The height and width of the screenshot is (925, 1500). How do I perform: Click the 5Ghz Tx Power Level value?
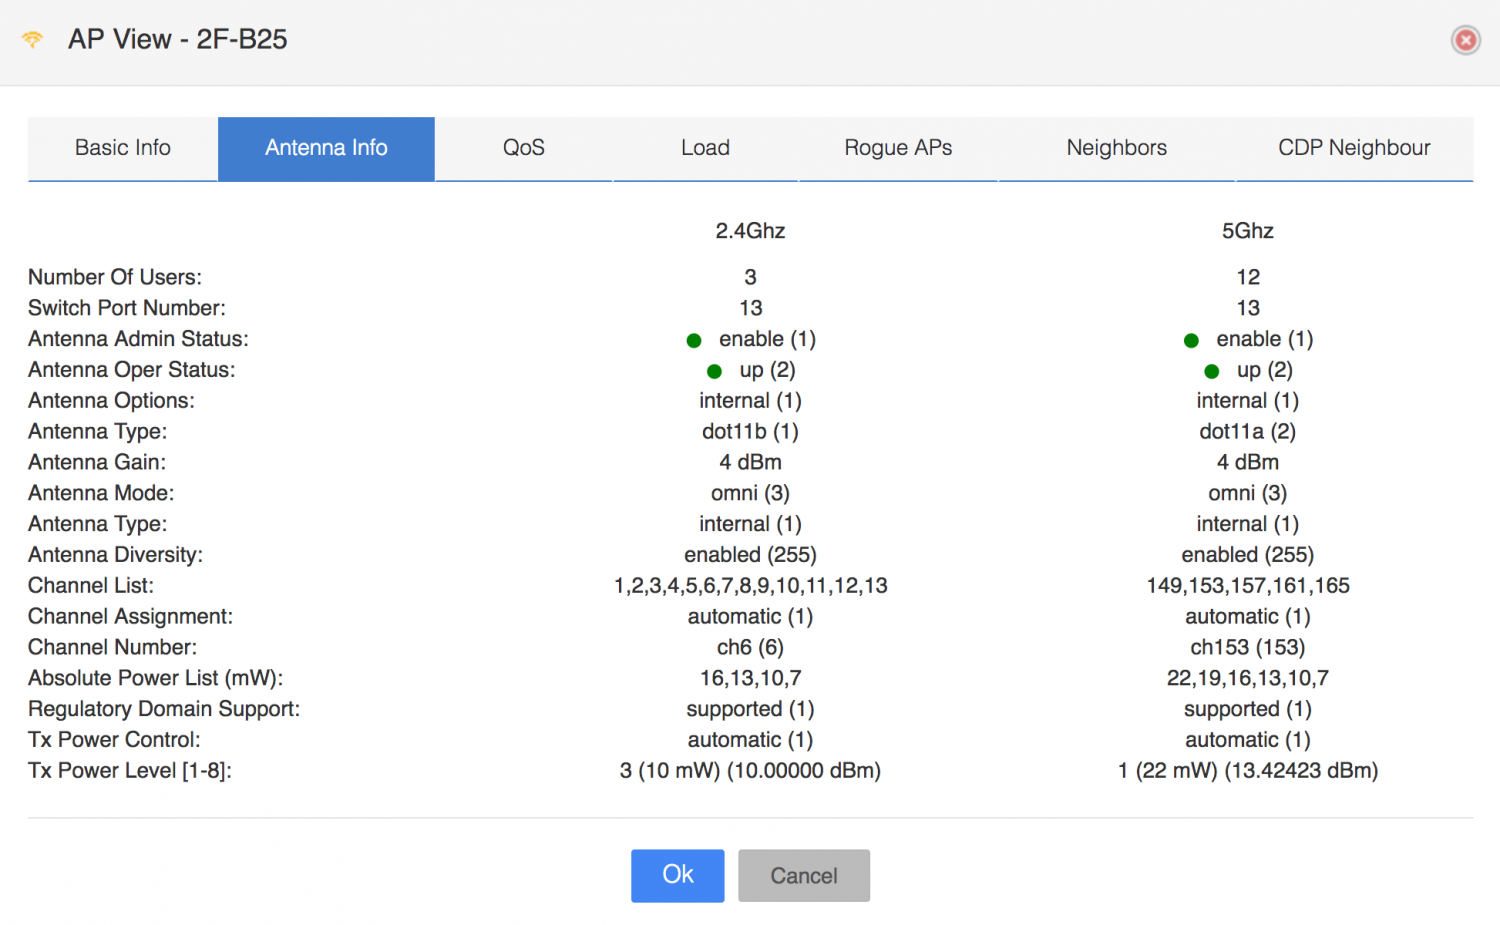coord(1247,770)
